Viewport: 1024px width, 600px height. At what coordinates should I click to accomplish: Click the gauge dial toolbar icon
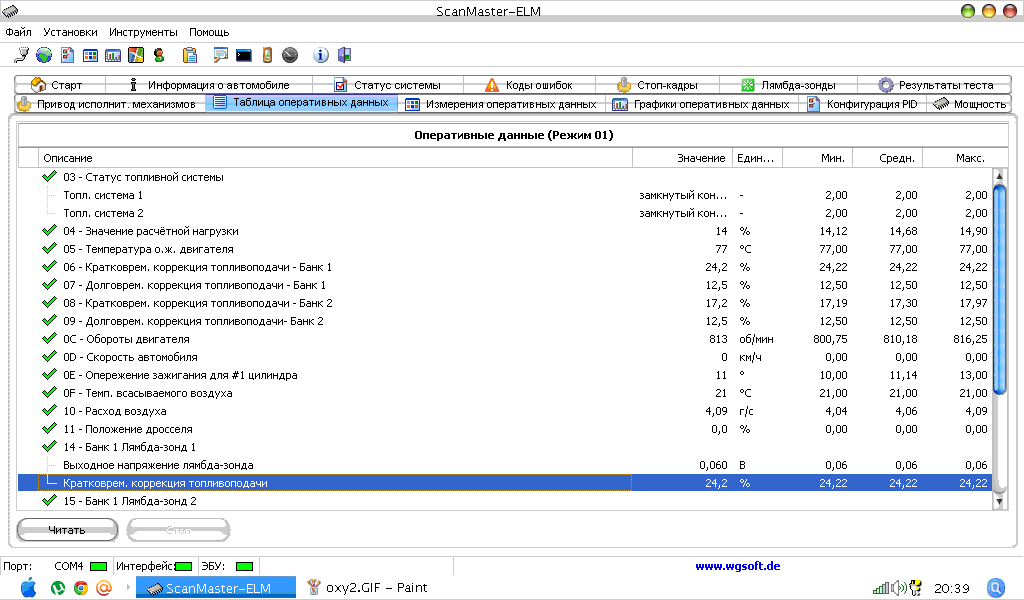point(290,55)
